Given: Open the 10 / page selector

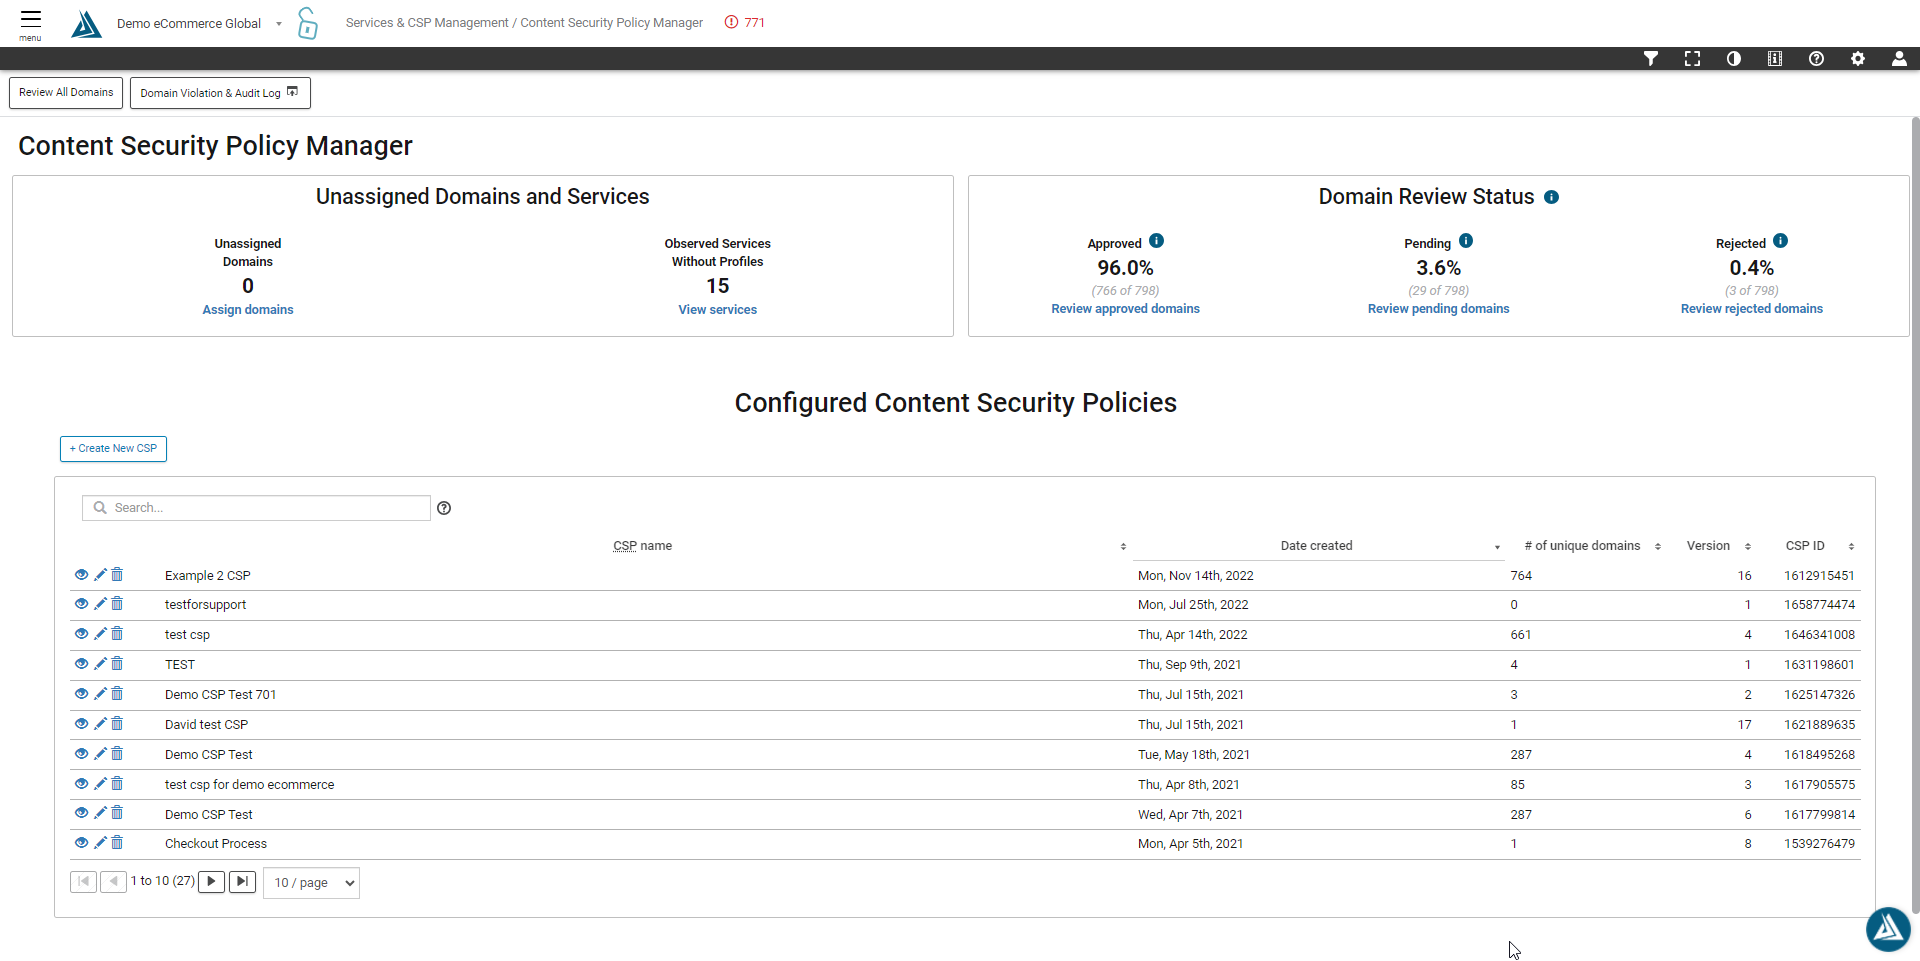Looking at the screenshot, I should [x=311, y=883].
